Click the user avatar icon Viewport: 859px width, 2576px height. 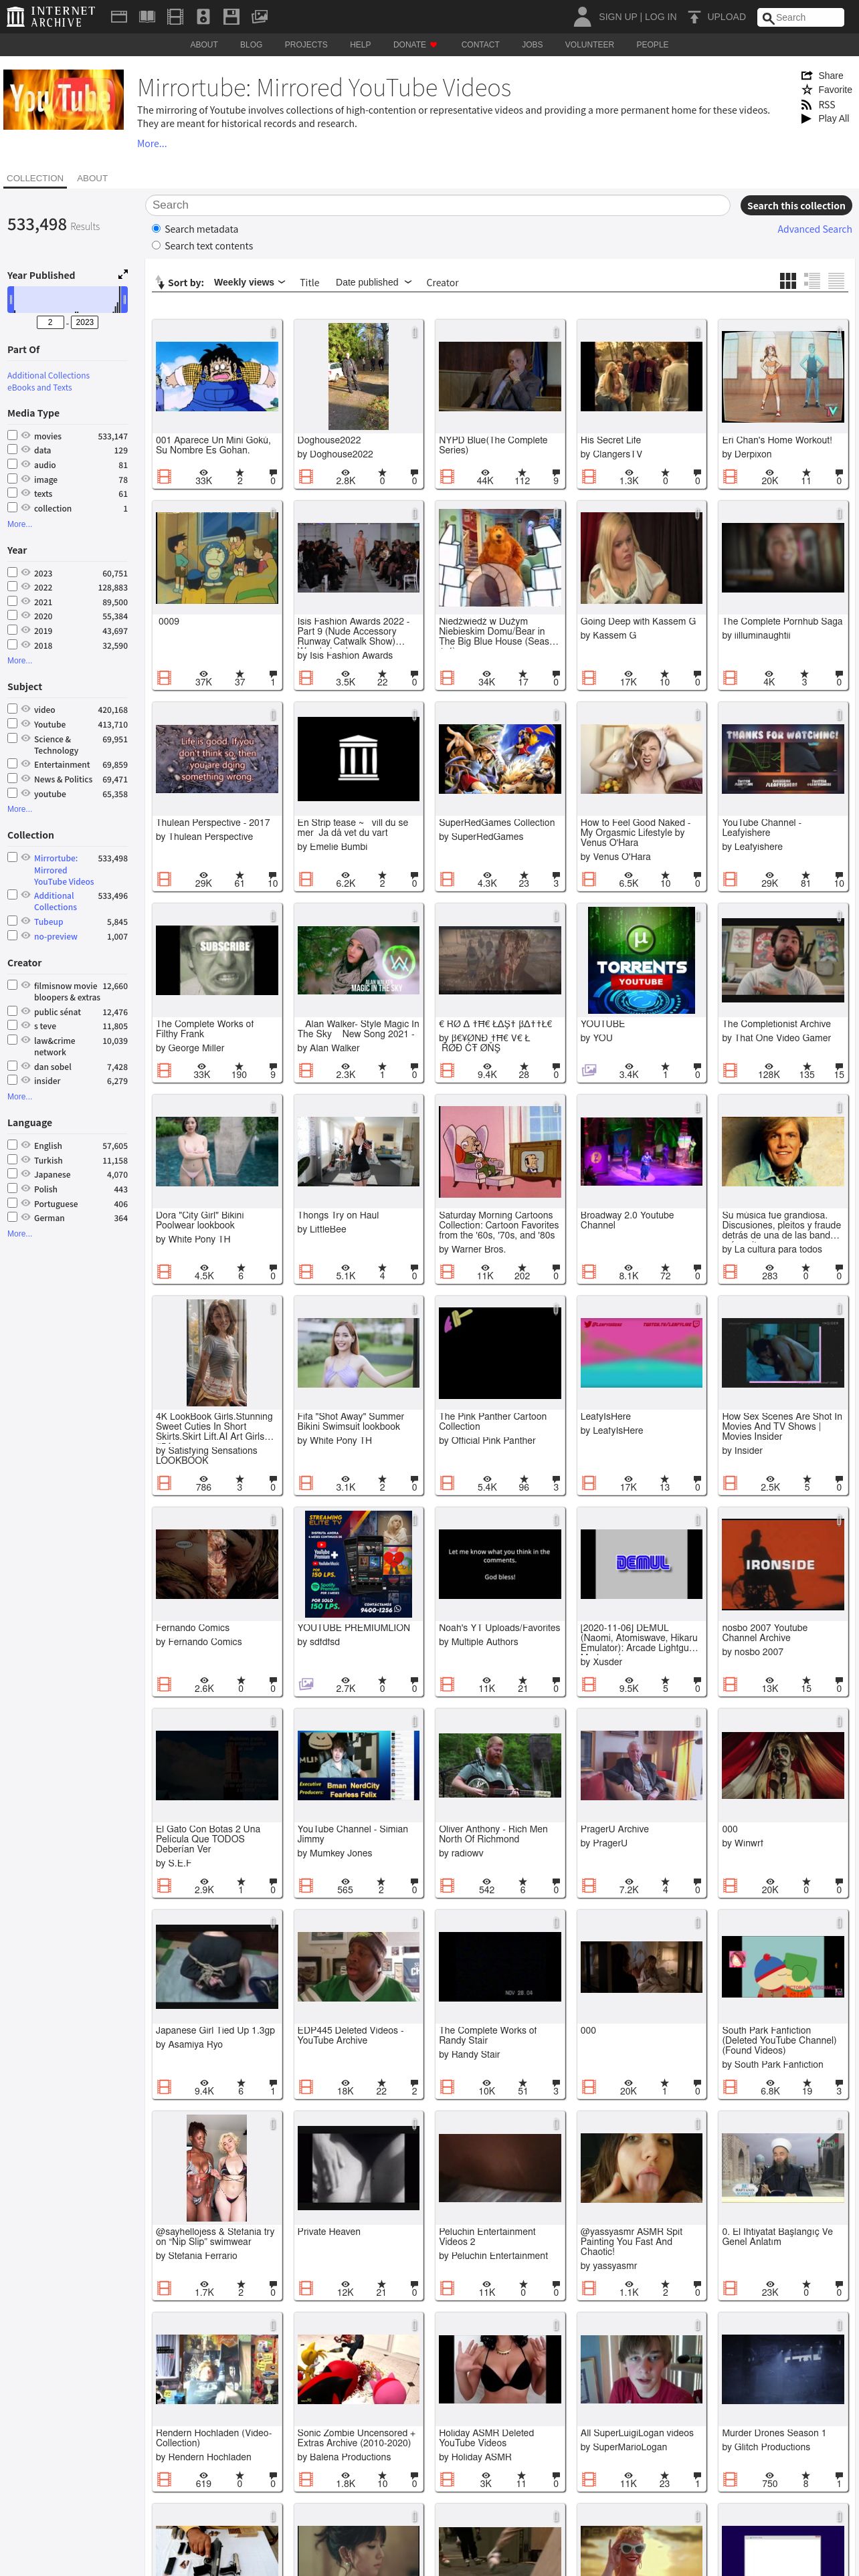[582, 16]
